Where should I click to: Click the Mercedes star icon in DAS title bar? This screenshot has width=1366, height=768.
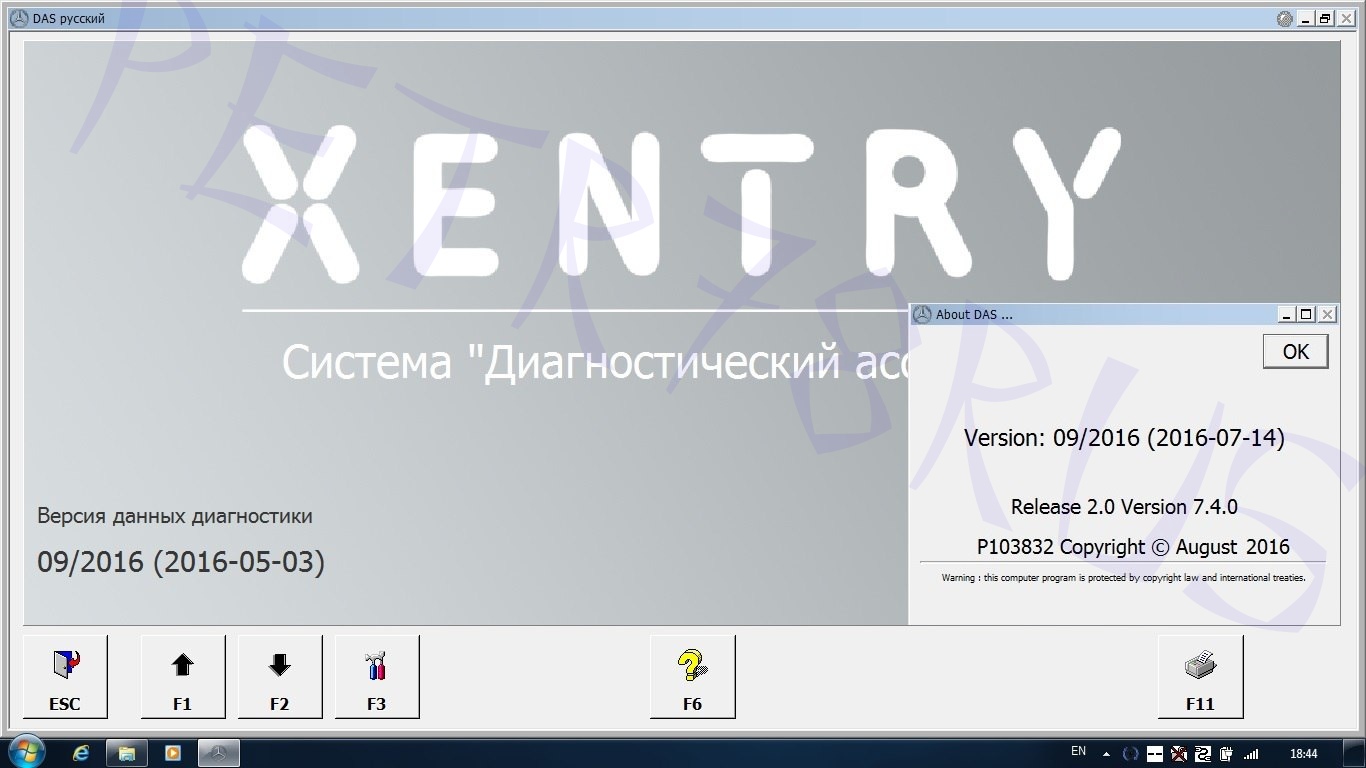point(19,18)
